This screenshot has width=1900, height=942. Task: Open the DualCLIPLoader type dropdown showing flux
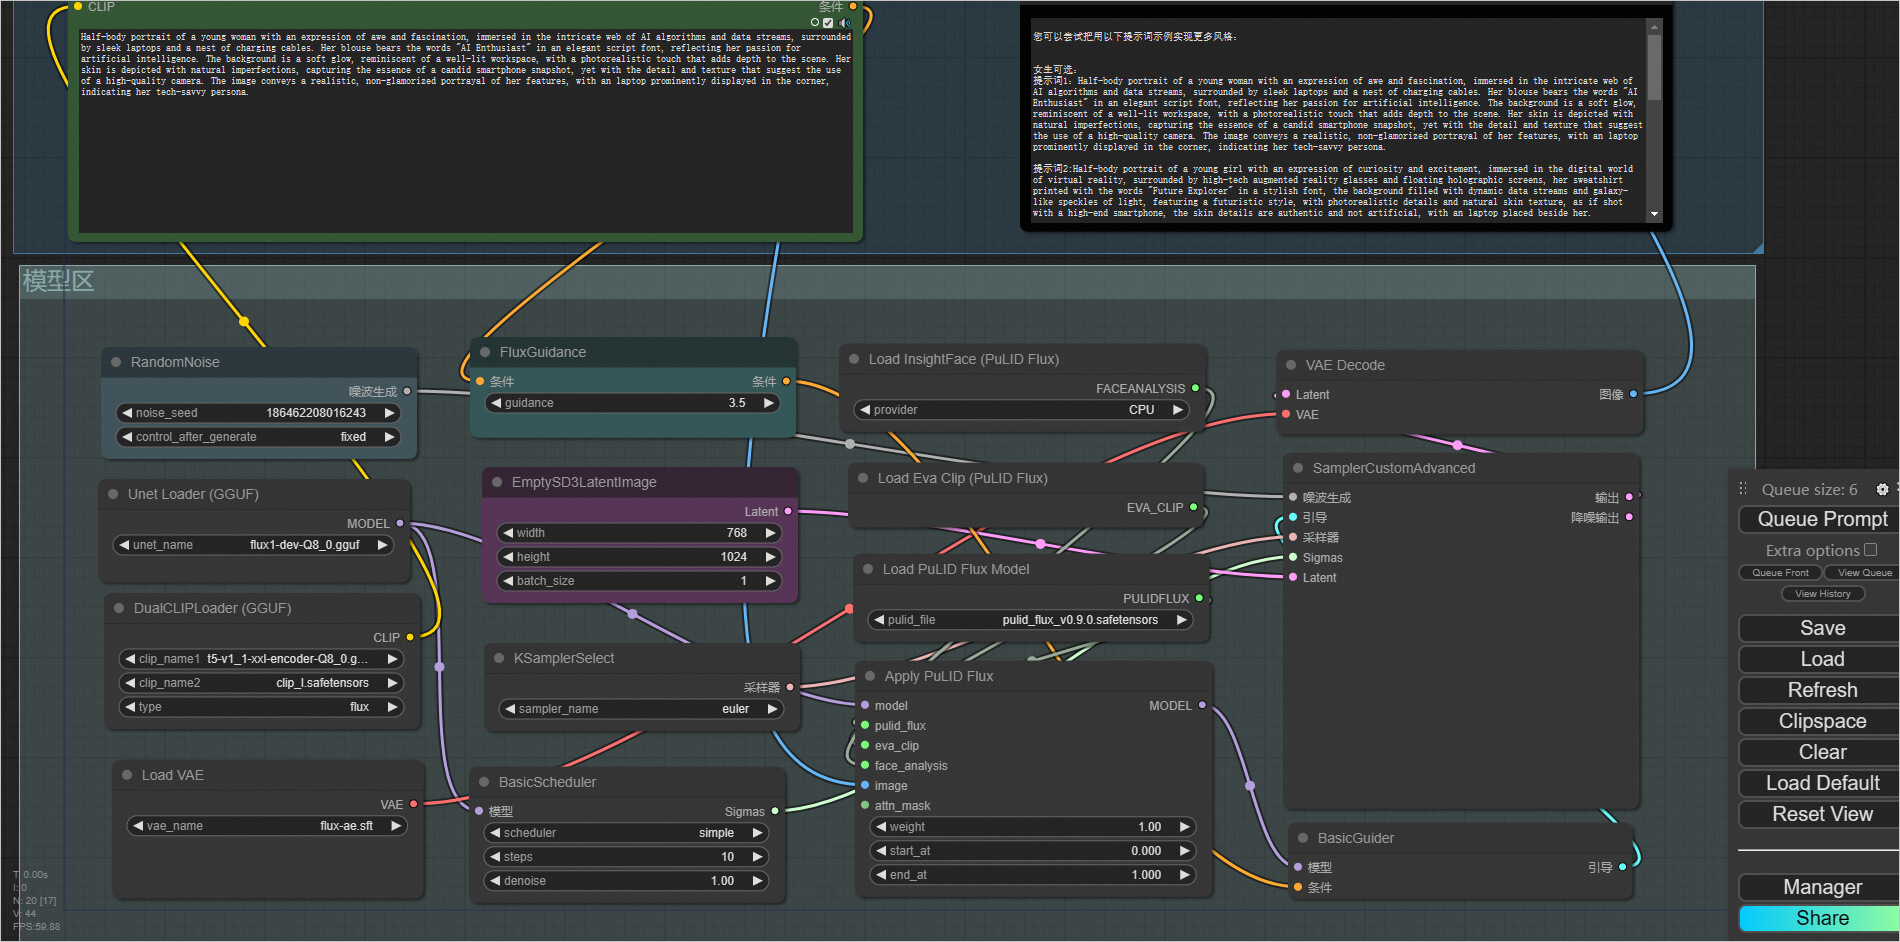coord(261,707)
